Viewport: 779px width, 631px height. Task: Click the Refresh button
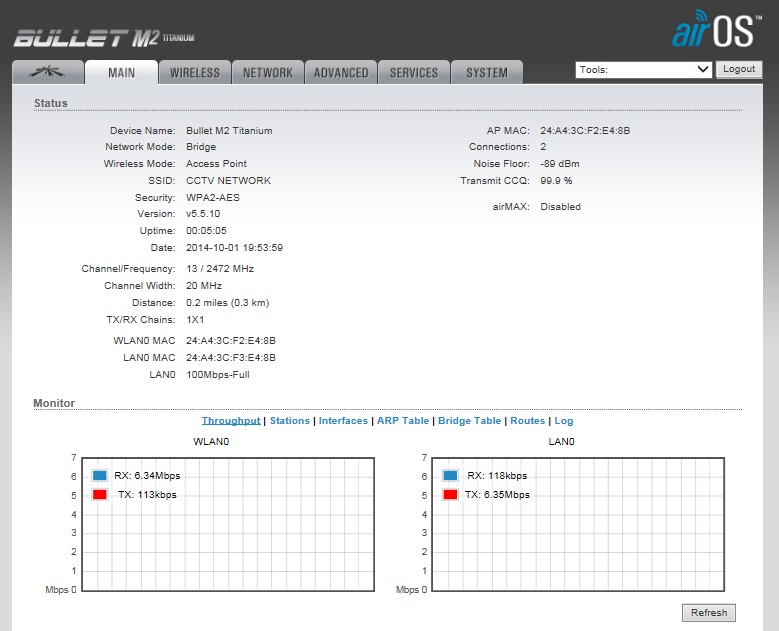tap(709, 613)
